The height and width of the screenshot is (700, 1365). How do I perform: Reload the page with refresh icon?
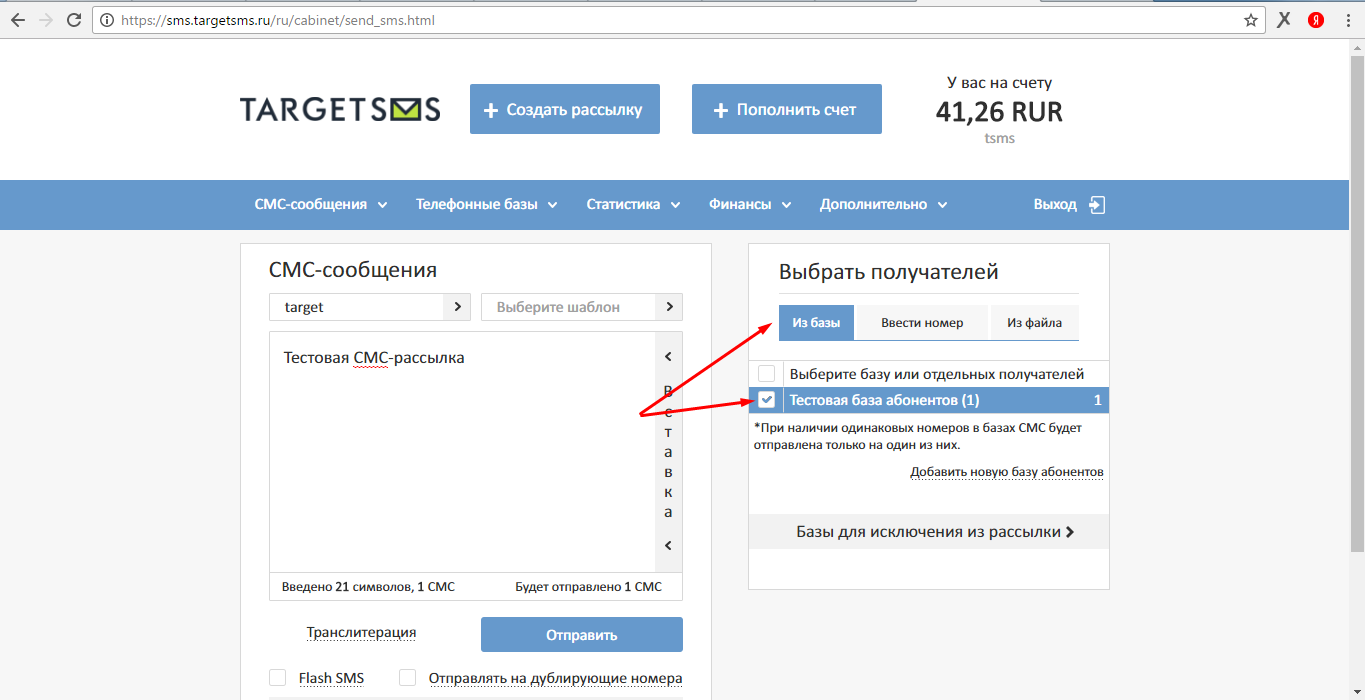[74, 20]
